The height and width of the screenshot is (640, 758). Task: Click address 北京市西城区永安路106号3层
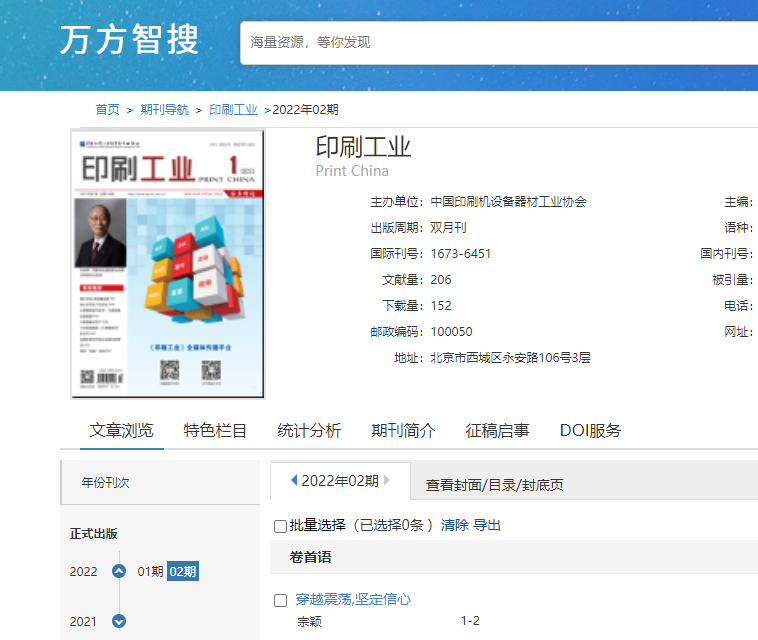point(510,358)
